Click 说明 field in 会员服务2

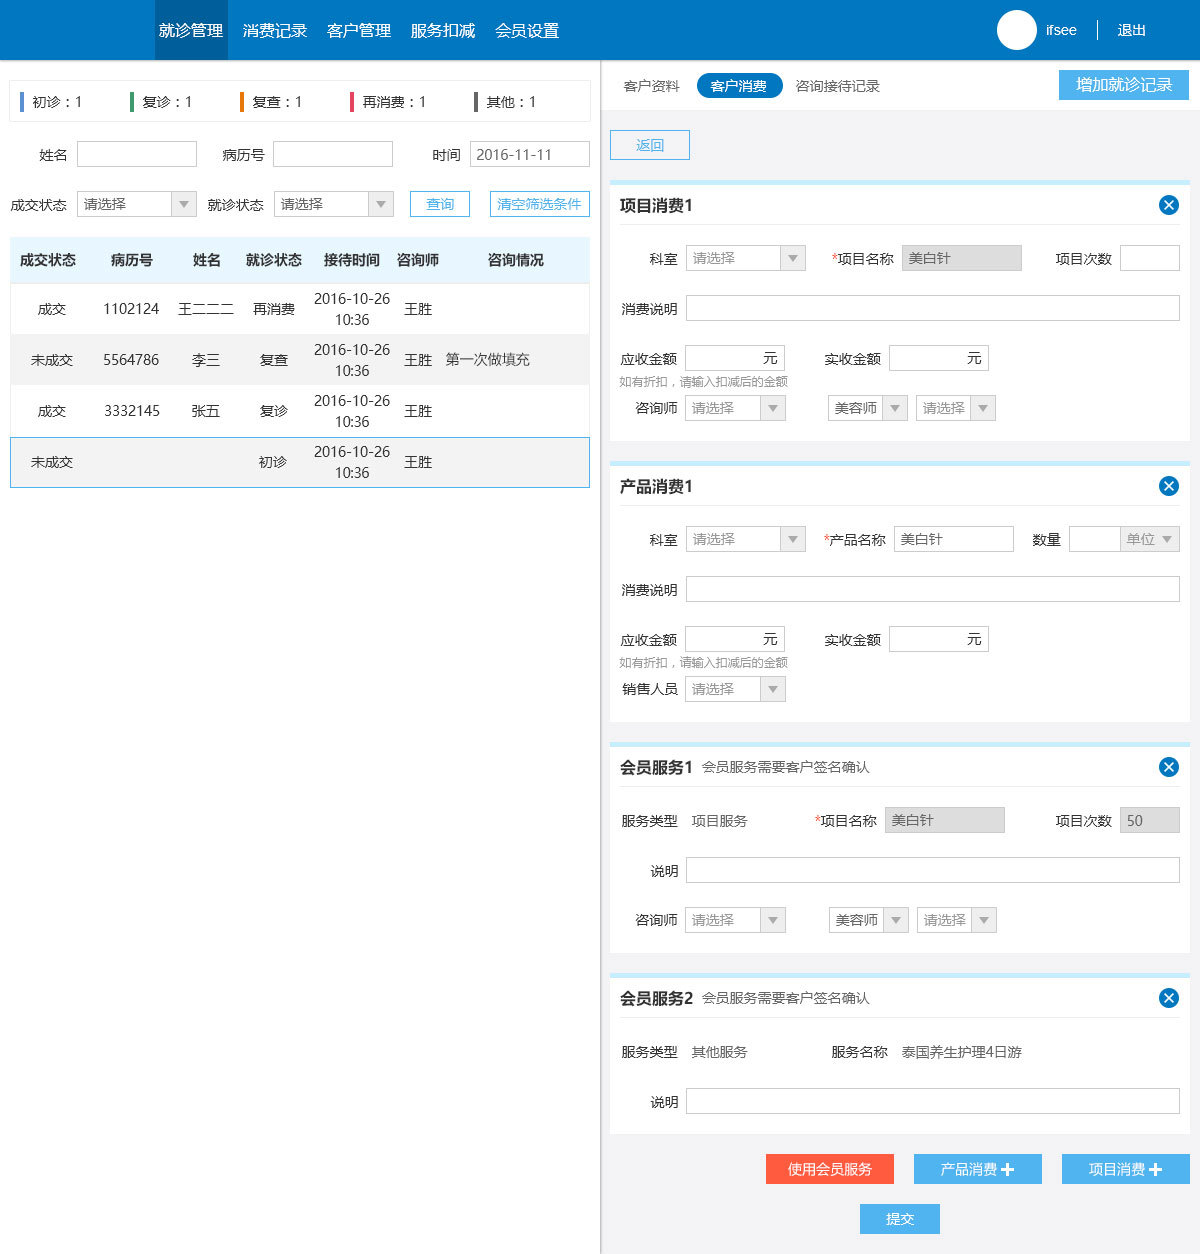point(933,1101)
